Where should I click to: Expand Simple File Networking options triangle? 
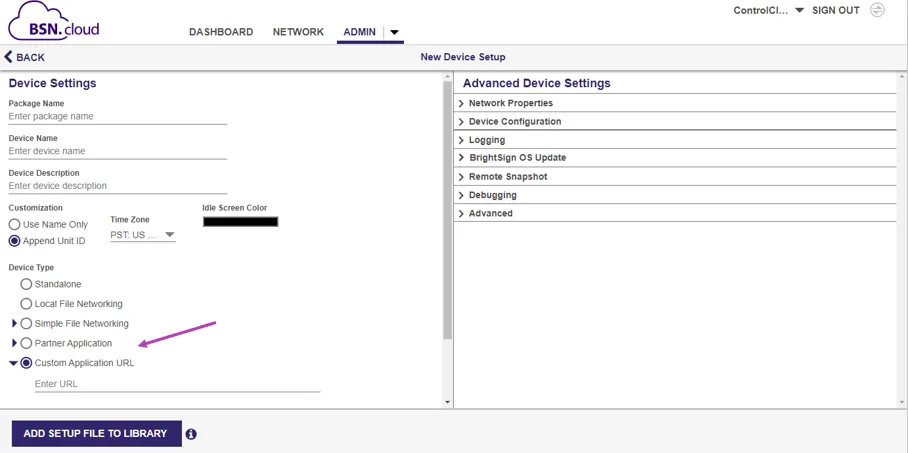[x=14, y=323]
